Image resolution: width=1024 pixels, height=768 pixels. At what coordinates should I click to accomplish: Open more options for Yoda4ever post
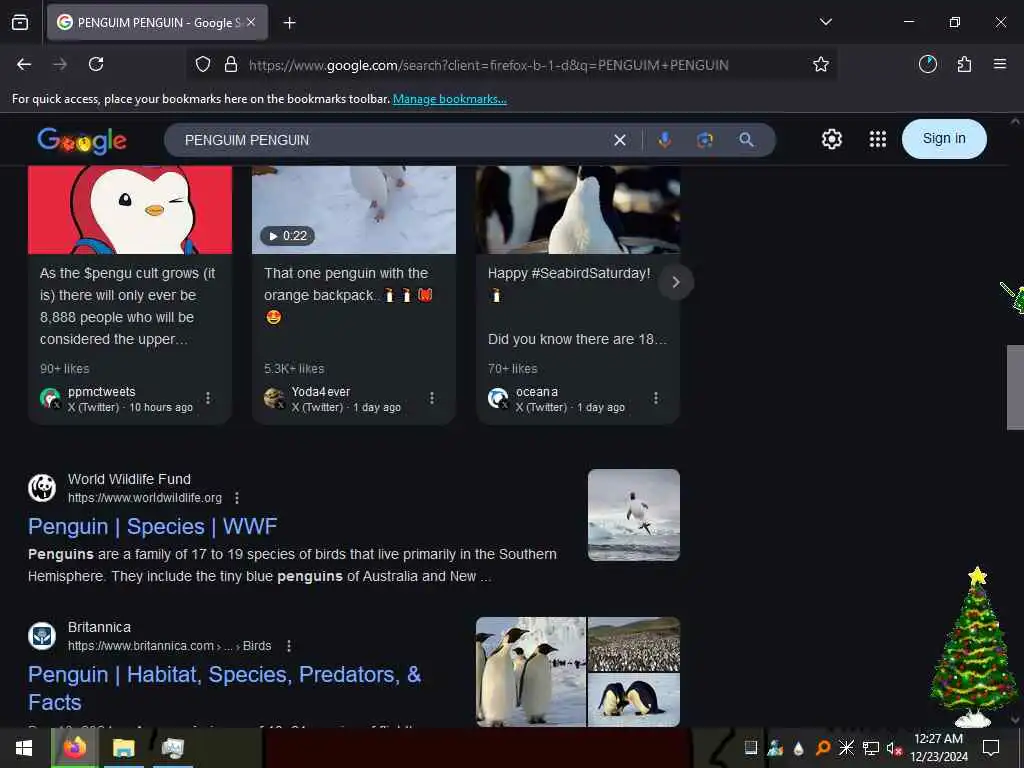[x=432, y=398]
